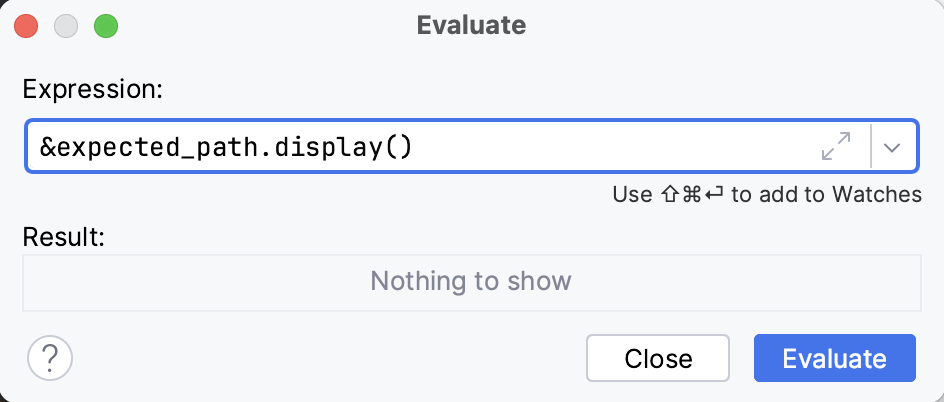The height and width of the screenshot is (402, 944).
Task: Click the "Result:" label
Action: tap(64, 237)
